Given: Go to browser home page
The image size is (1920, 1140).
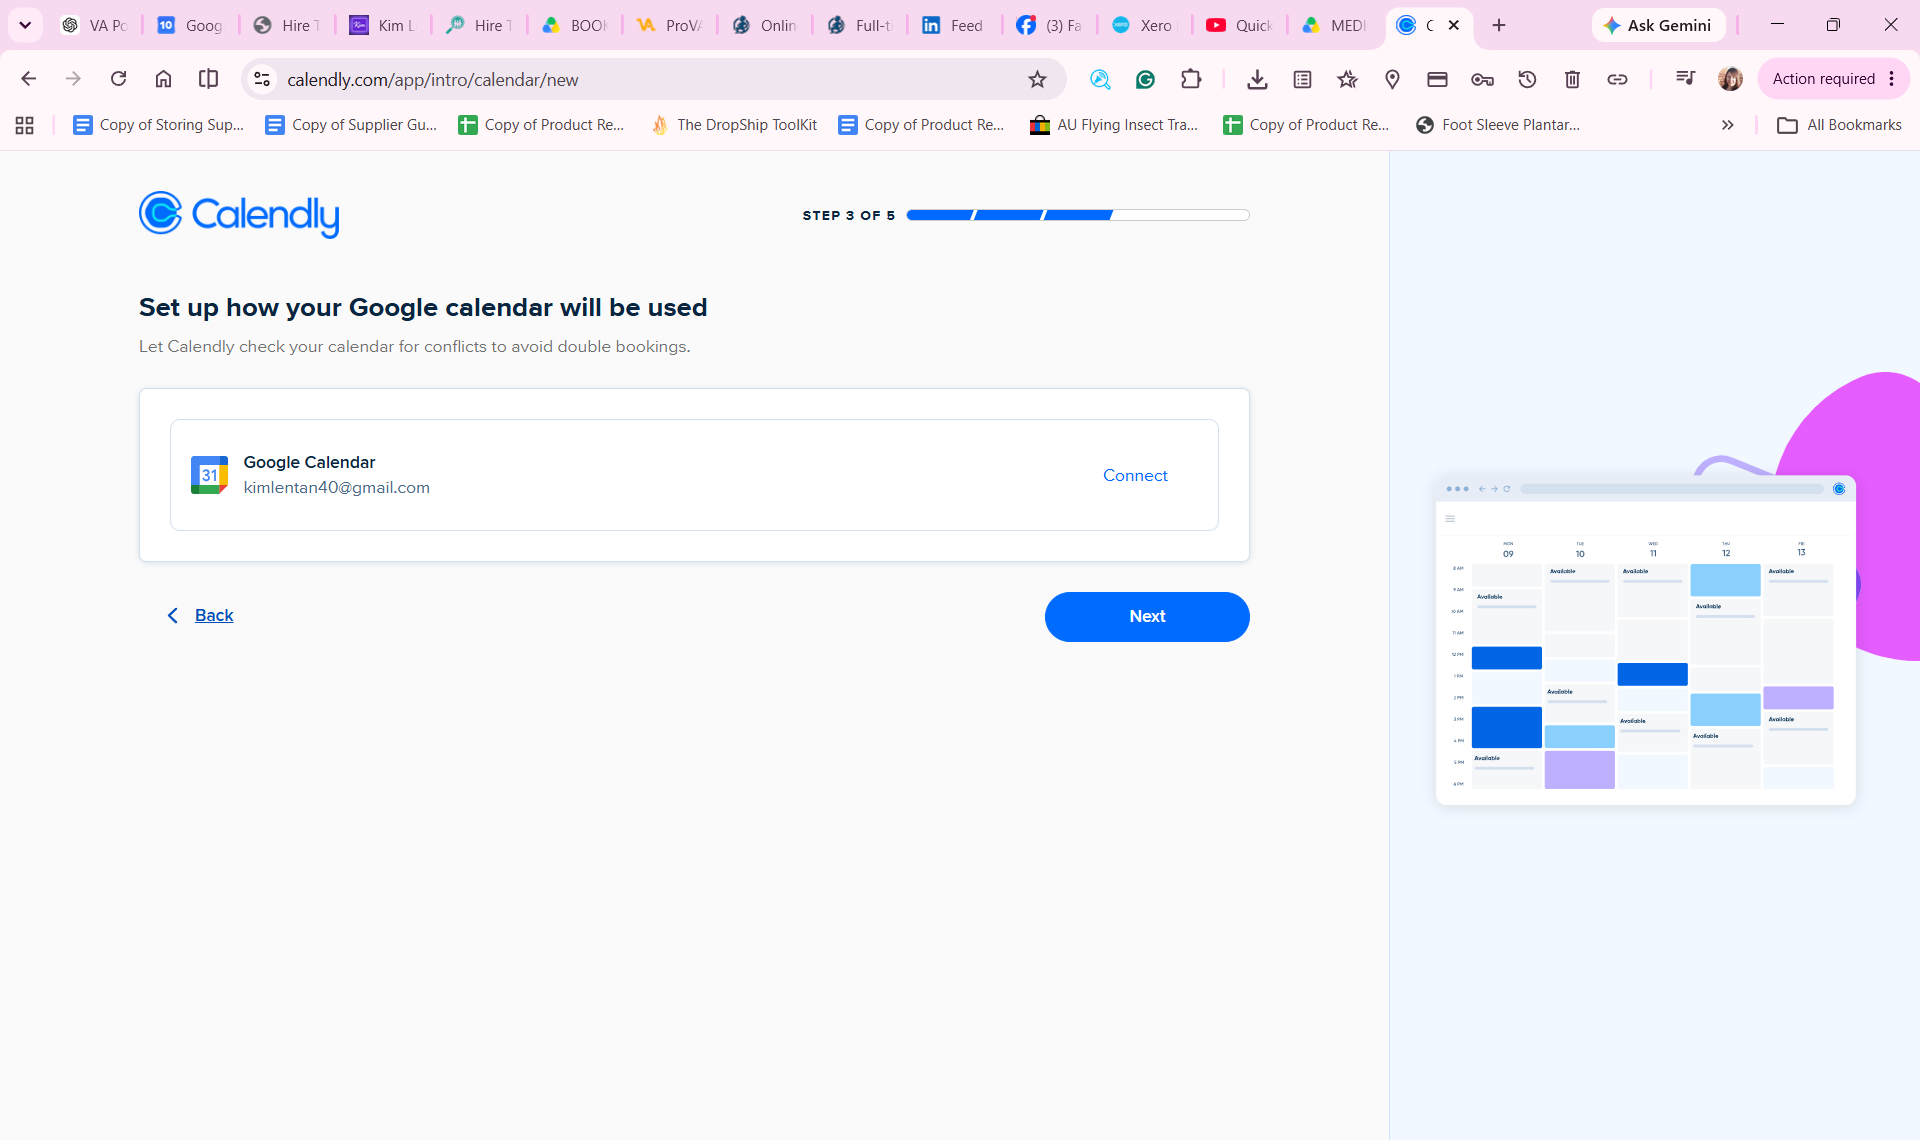Looking at the screenshot, I should pyautogui.click(x=163, y=79).
